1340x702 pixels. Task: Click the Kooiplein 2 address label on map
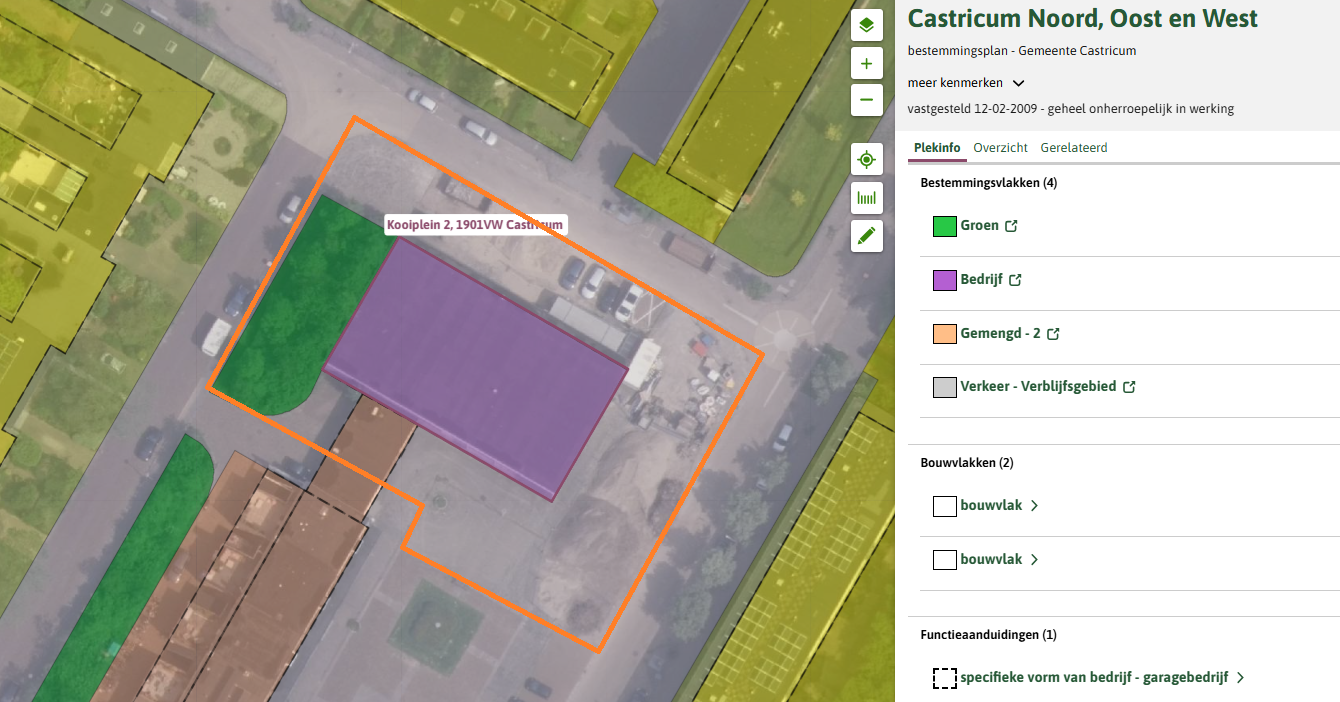(x=476, y=225)
